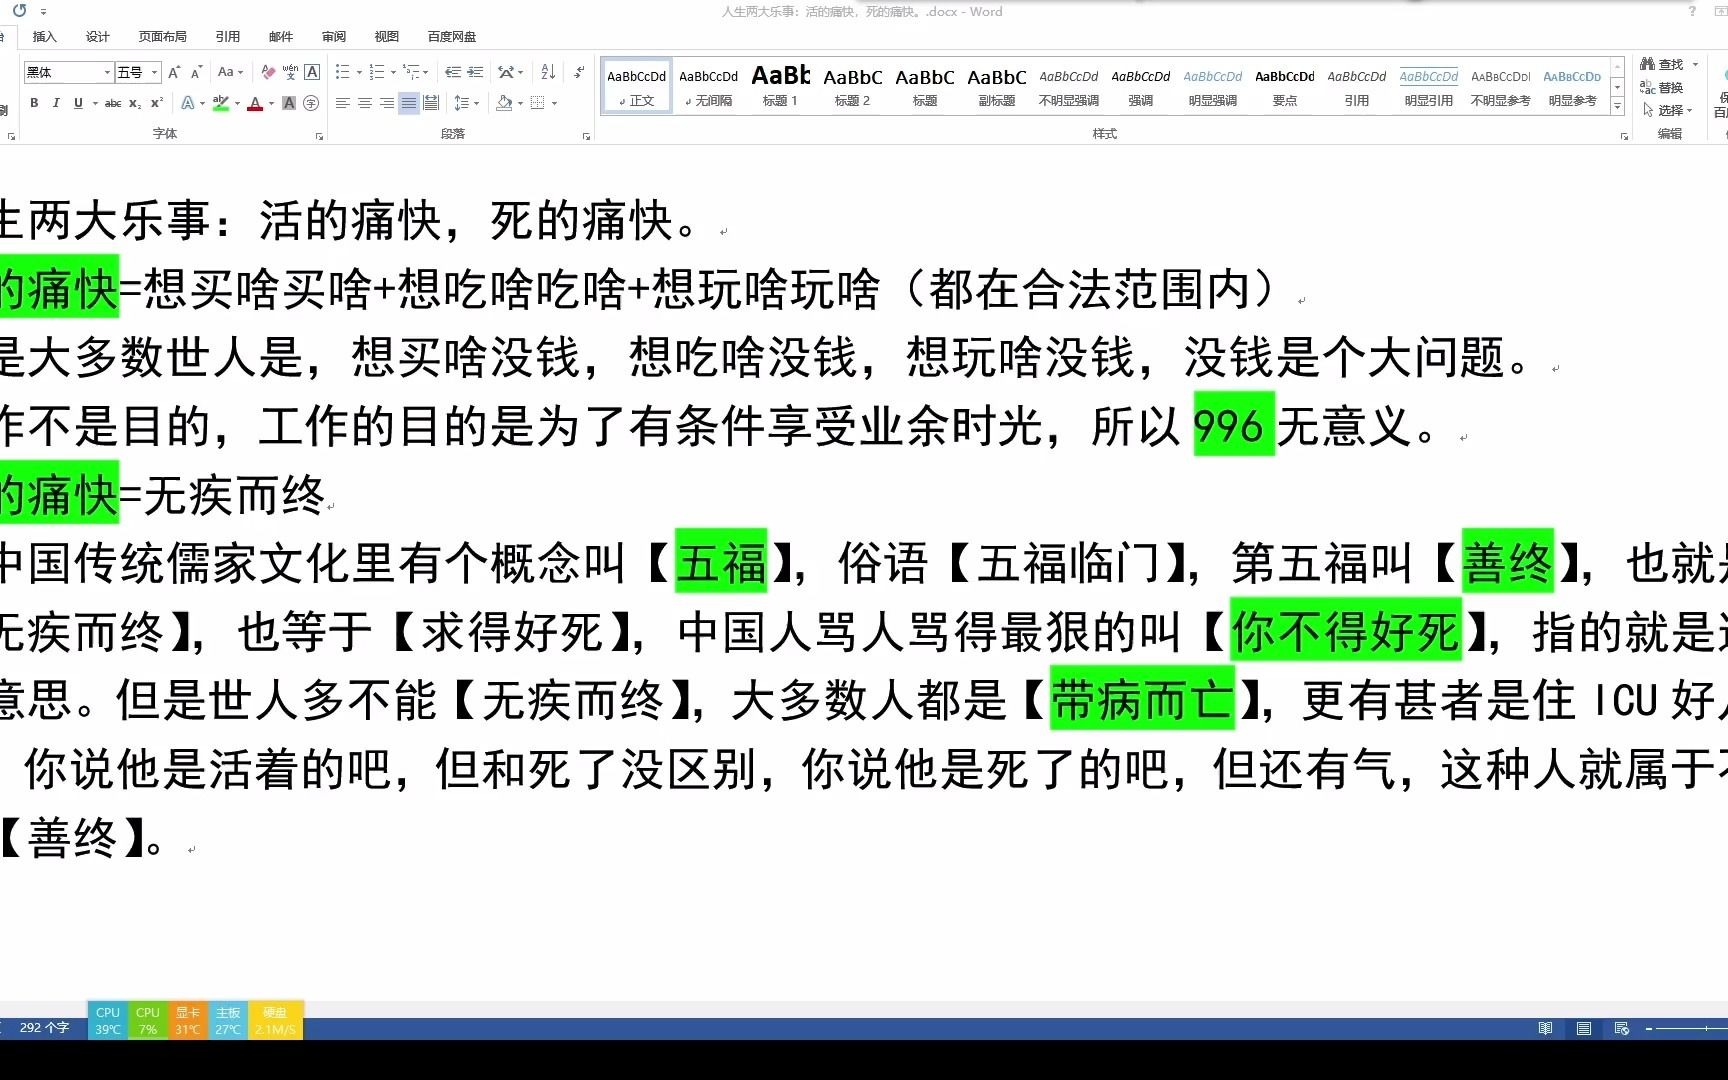Toggle justify alignment
Viewport: 1728px width, 1080px height.
(x=409, y=103)
